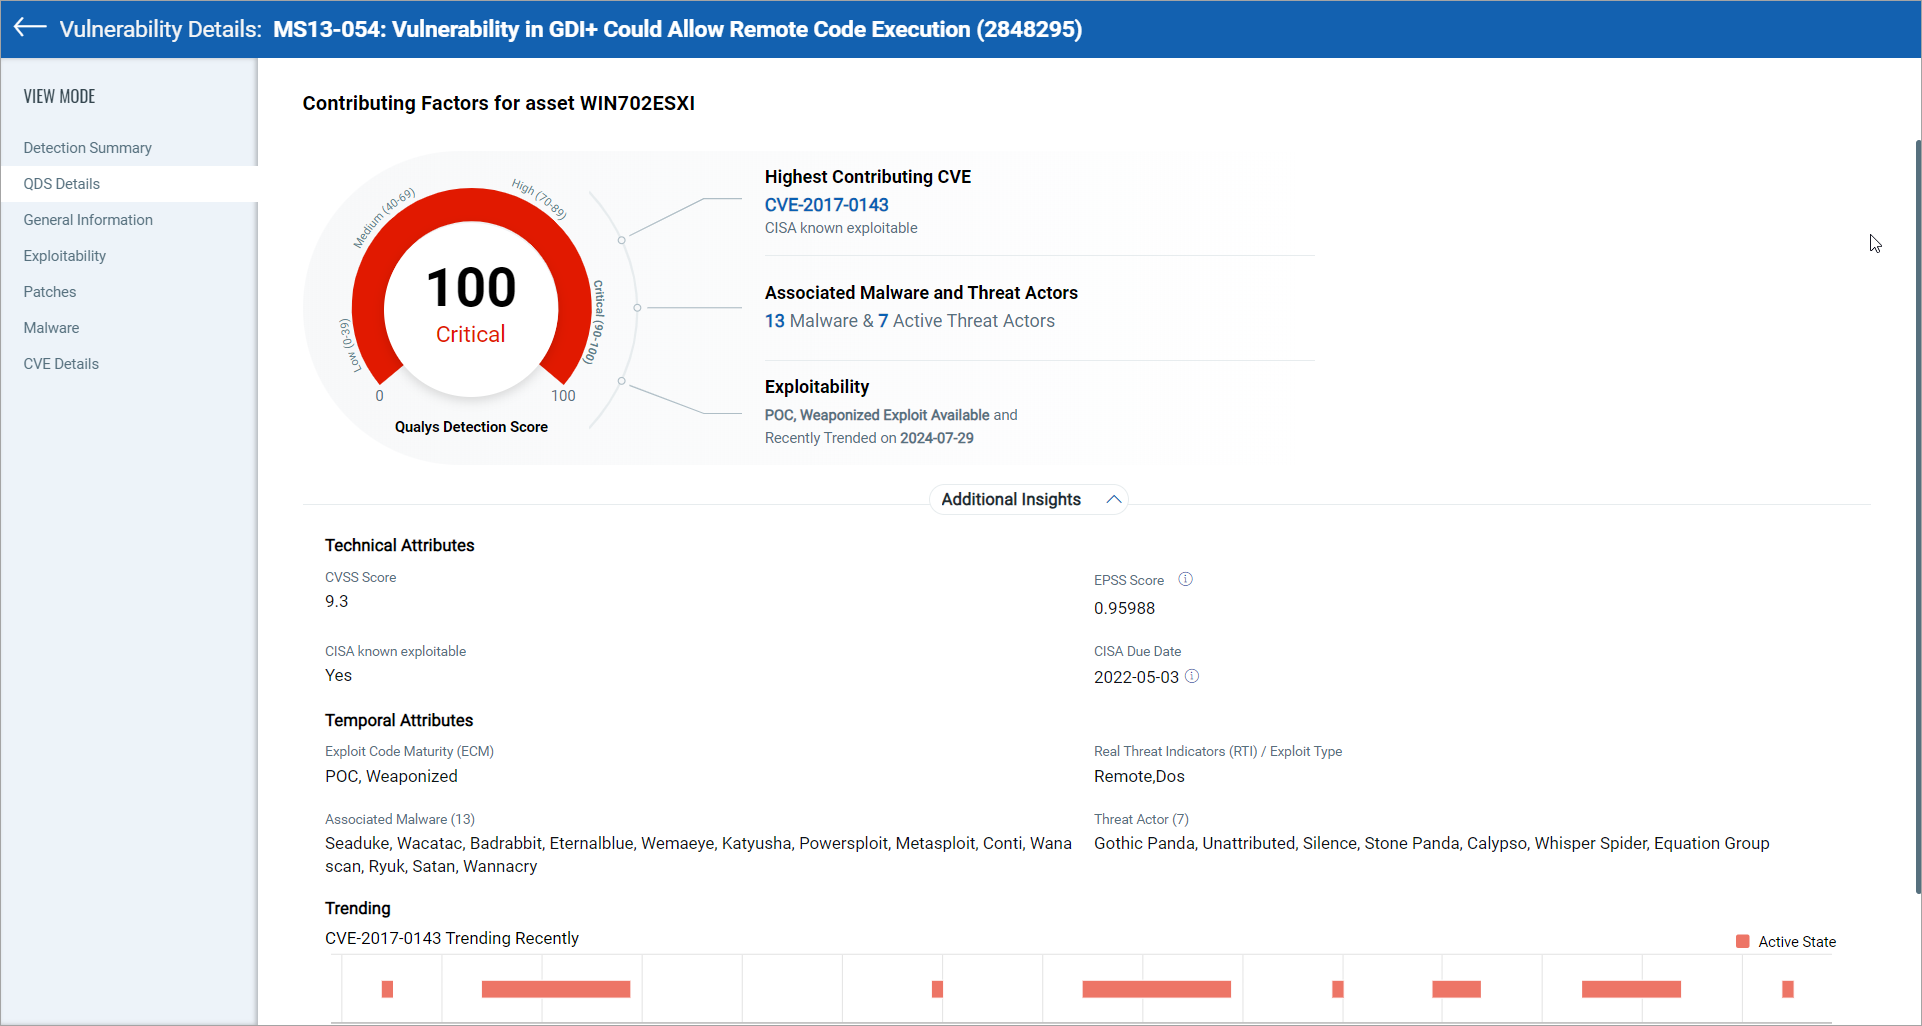Click the 'Technical Attributes' heading
The width and height of the screenshot is (1922, 1026).
click(x=400, y=545)
